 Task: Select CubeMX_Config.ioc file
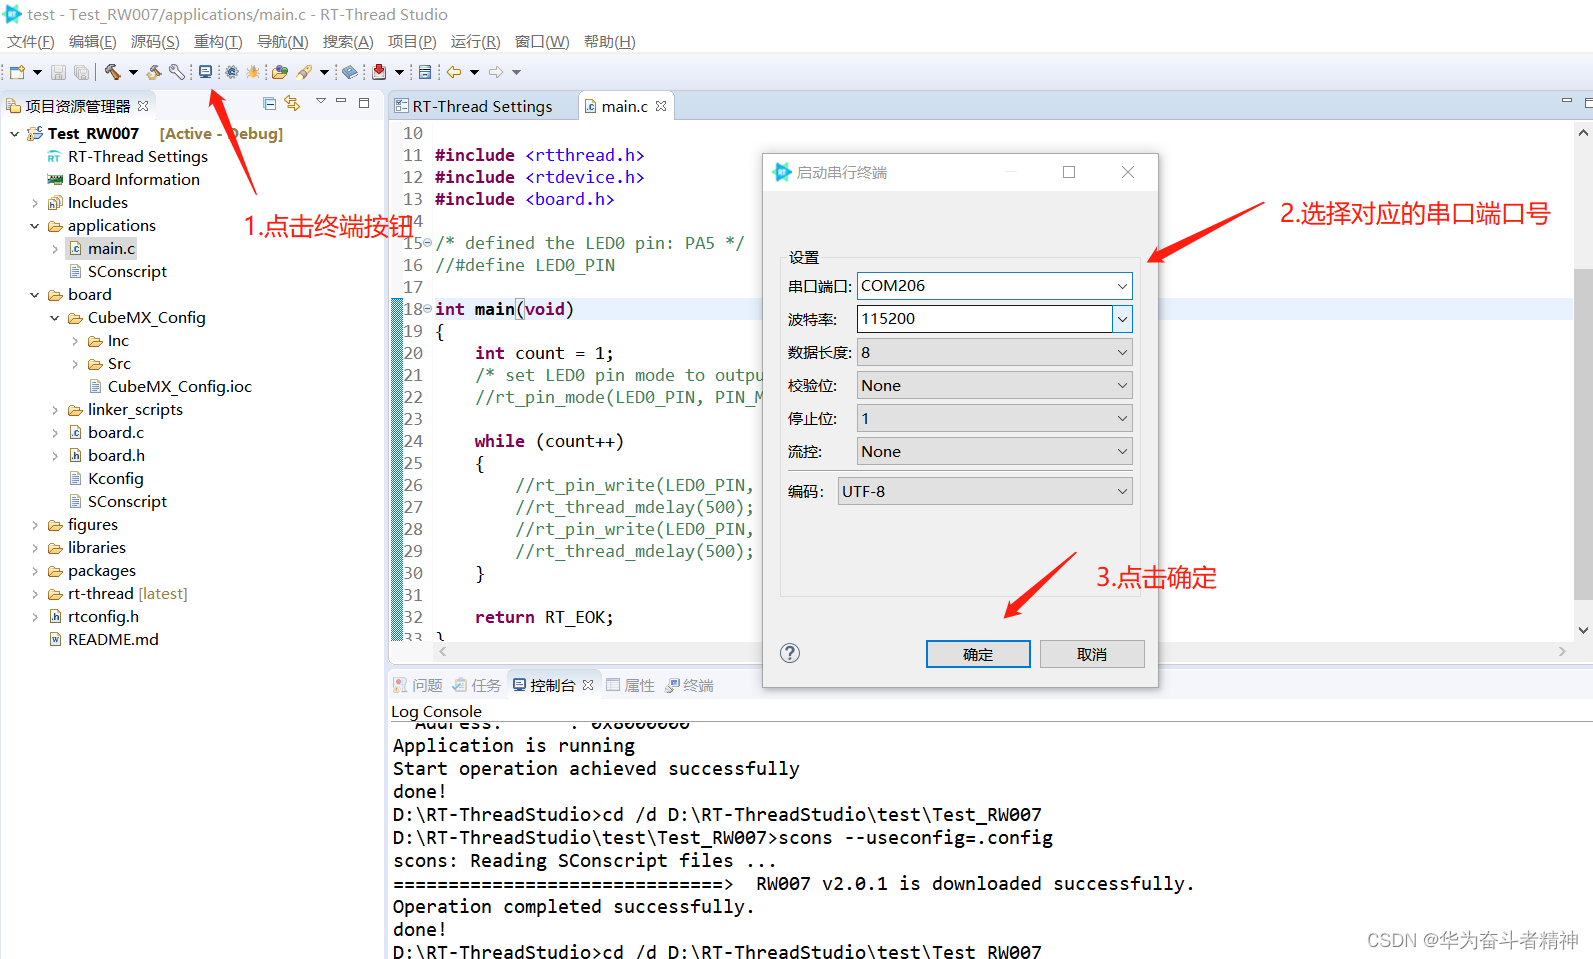pos(179,387)
